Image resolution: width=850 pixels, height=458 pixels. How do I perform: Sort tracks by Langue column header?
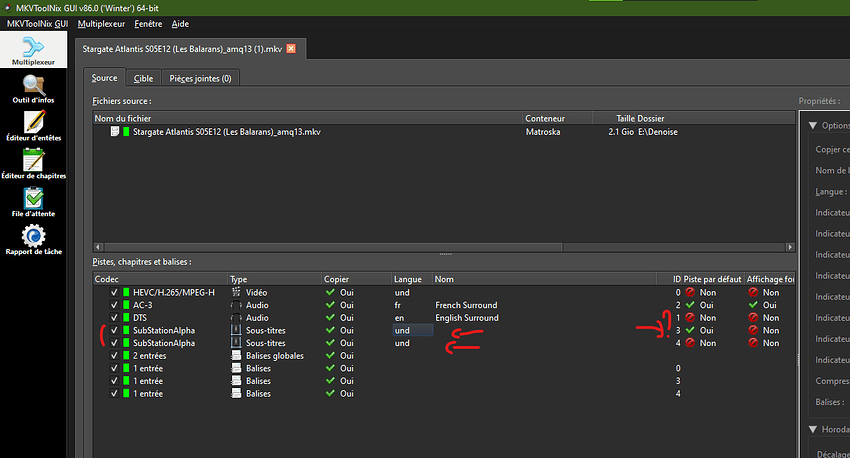click(412, 279)
